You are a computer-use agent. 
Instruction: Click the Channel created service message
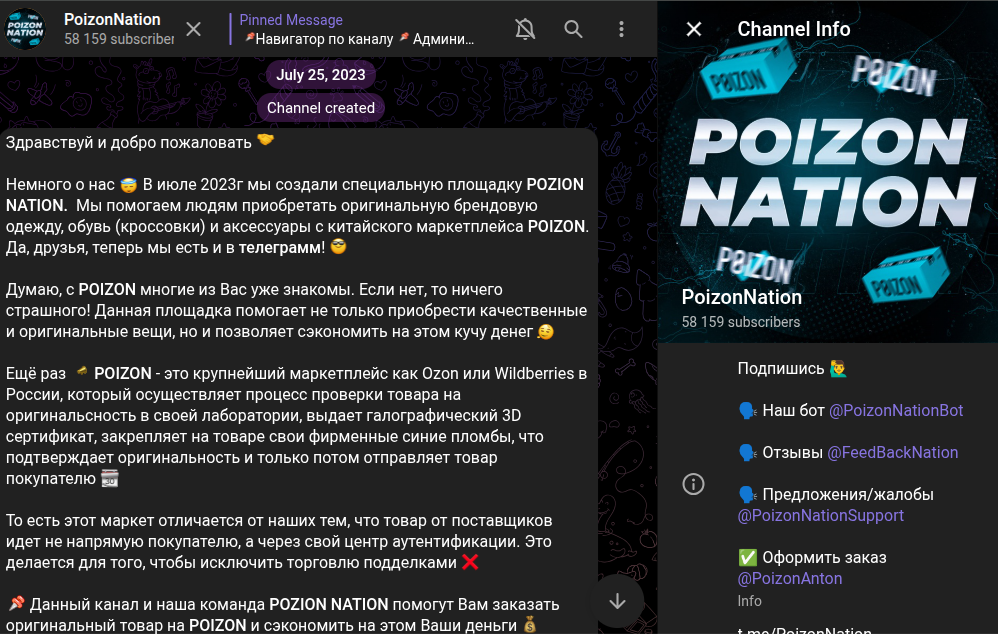[321, 108]
